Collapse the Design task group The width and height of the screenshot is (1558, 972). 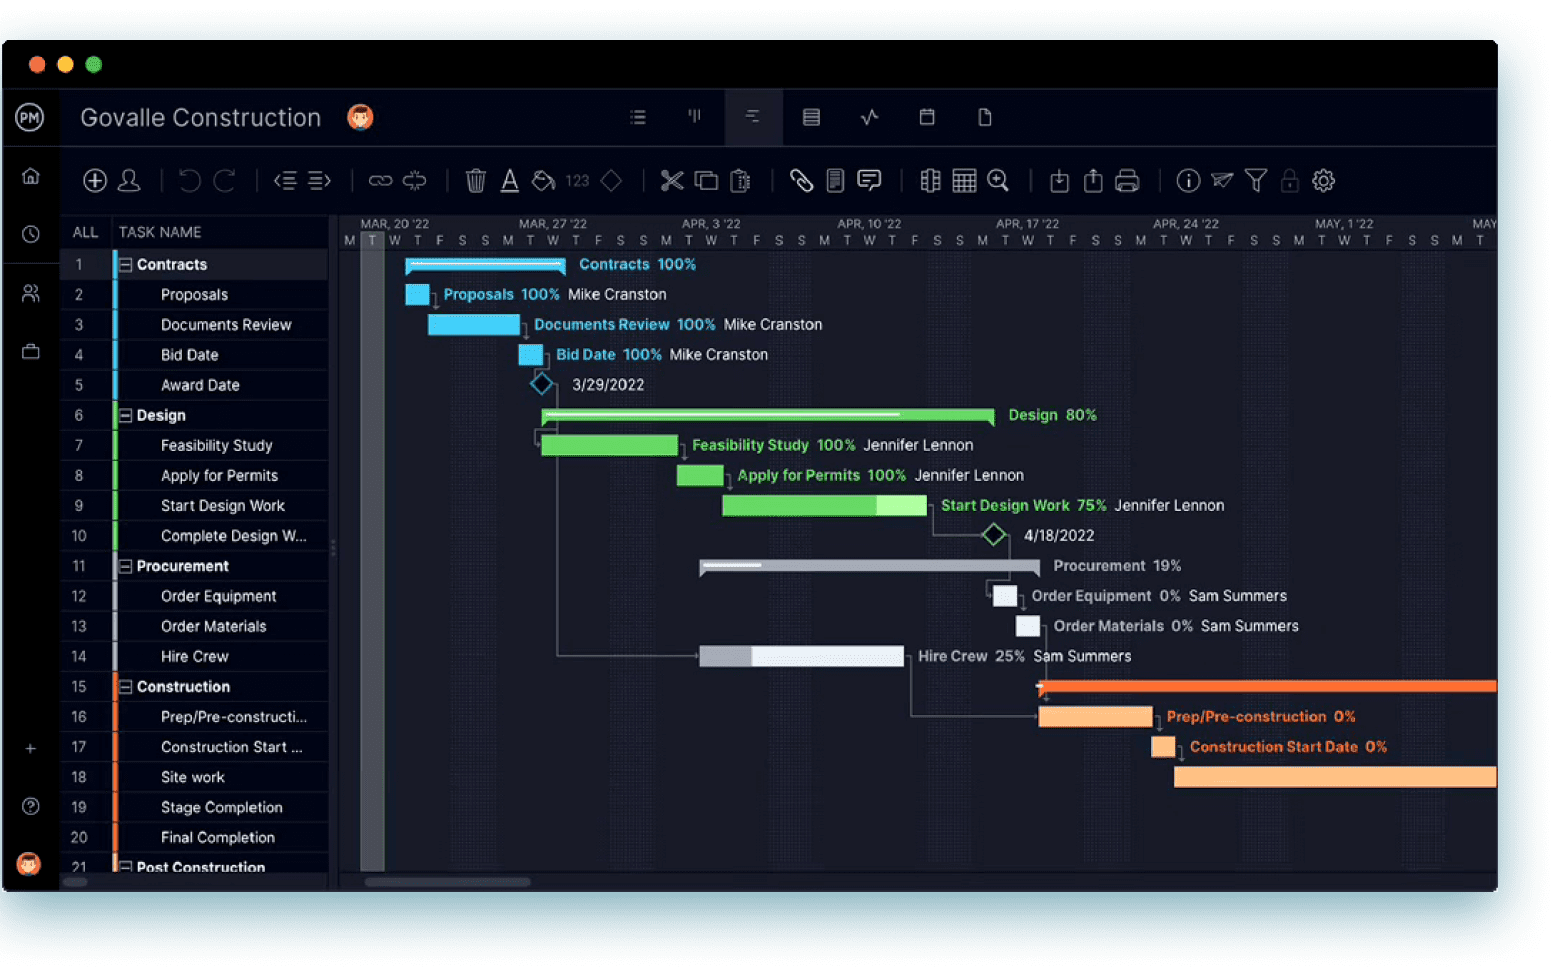(x=126, y=415)
